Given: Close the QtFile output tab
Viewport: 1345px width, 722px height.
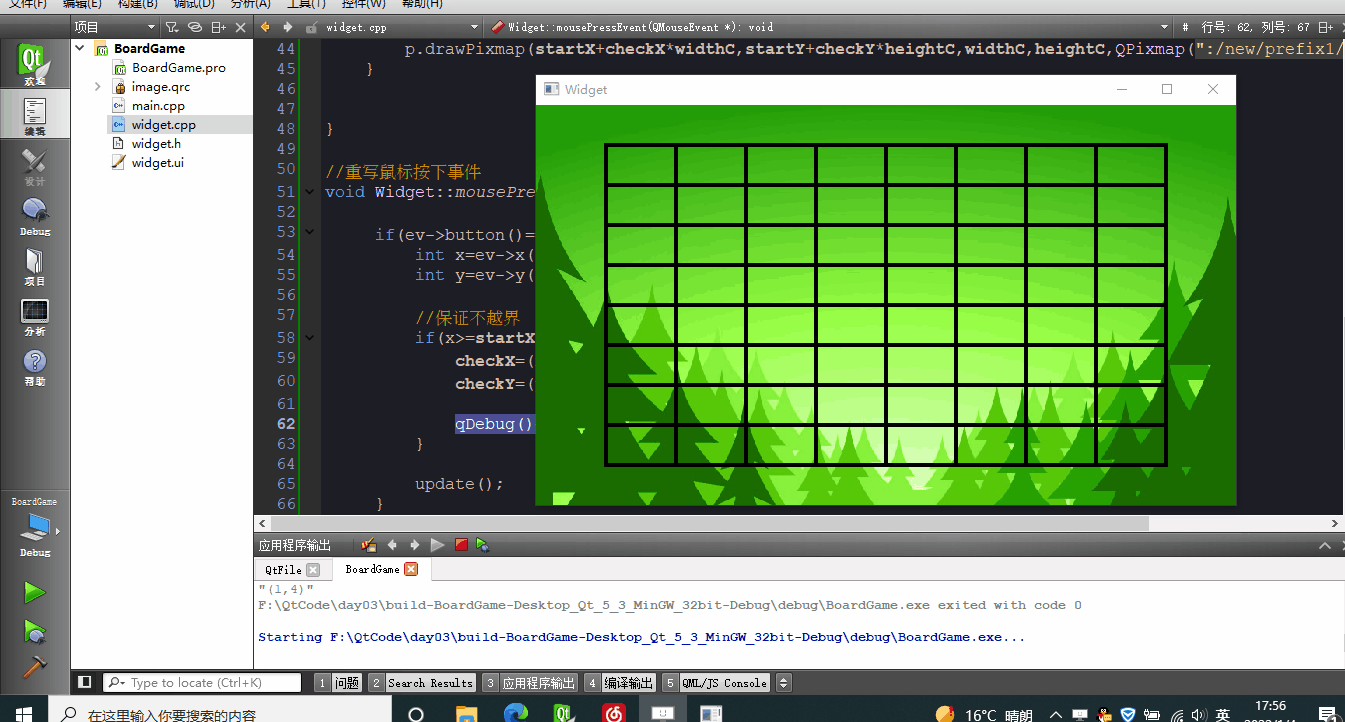Looking at the screenshot, I should coord(312,569).
